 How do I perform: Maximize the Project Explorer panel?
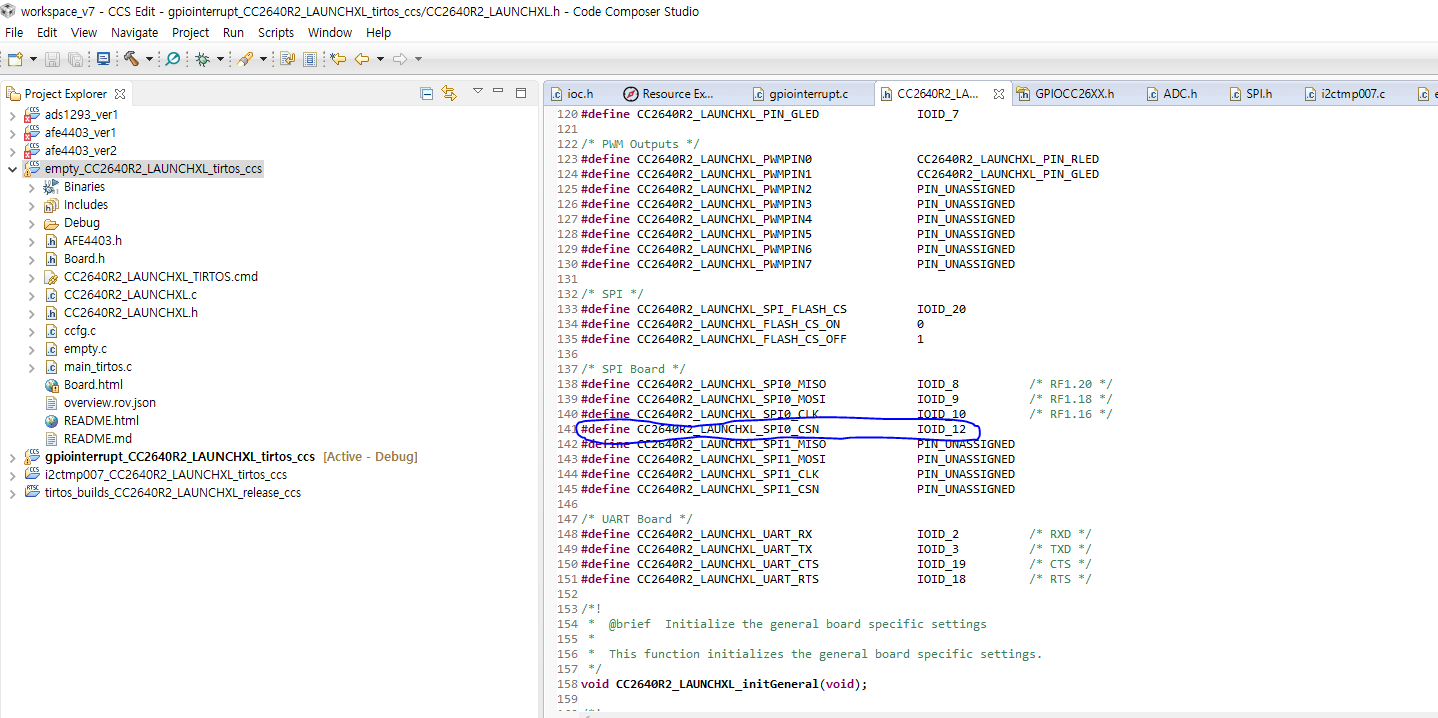click(521, 92)
